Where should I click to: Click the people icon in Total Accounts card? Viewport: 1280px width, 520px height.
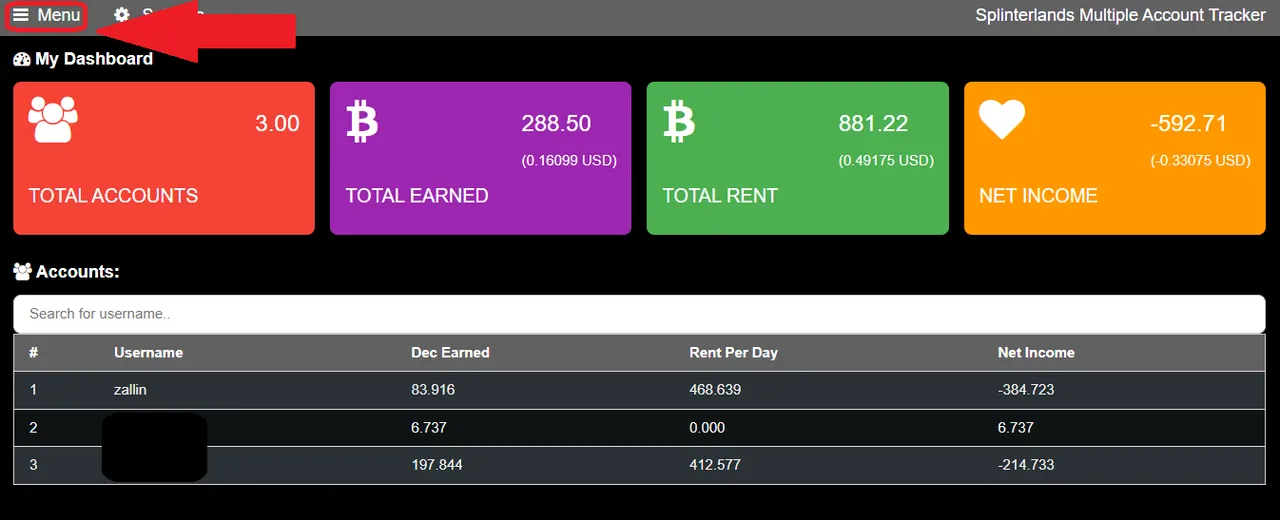[x=53, y=120]
